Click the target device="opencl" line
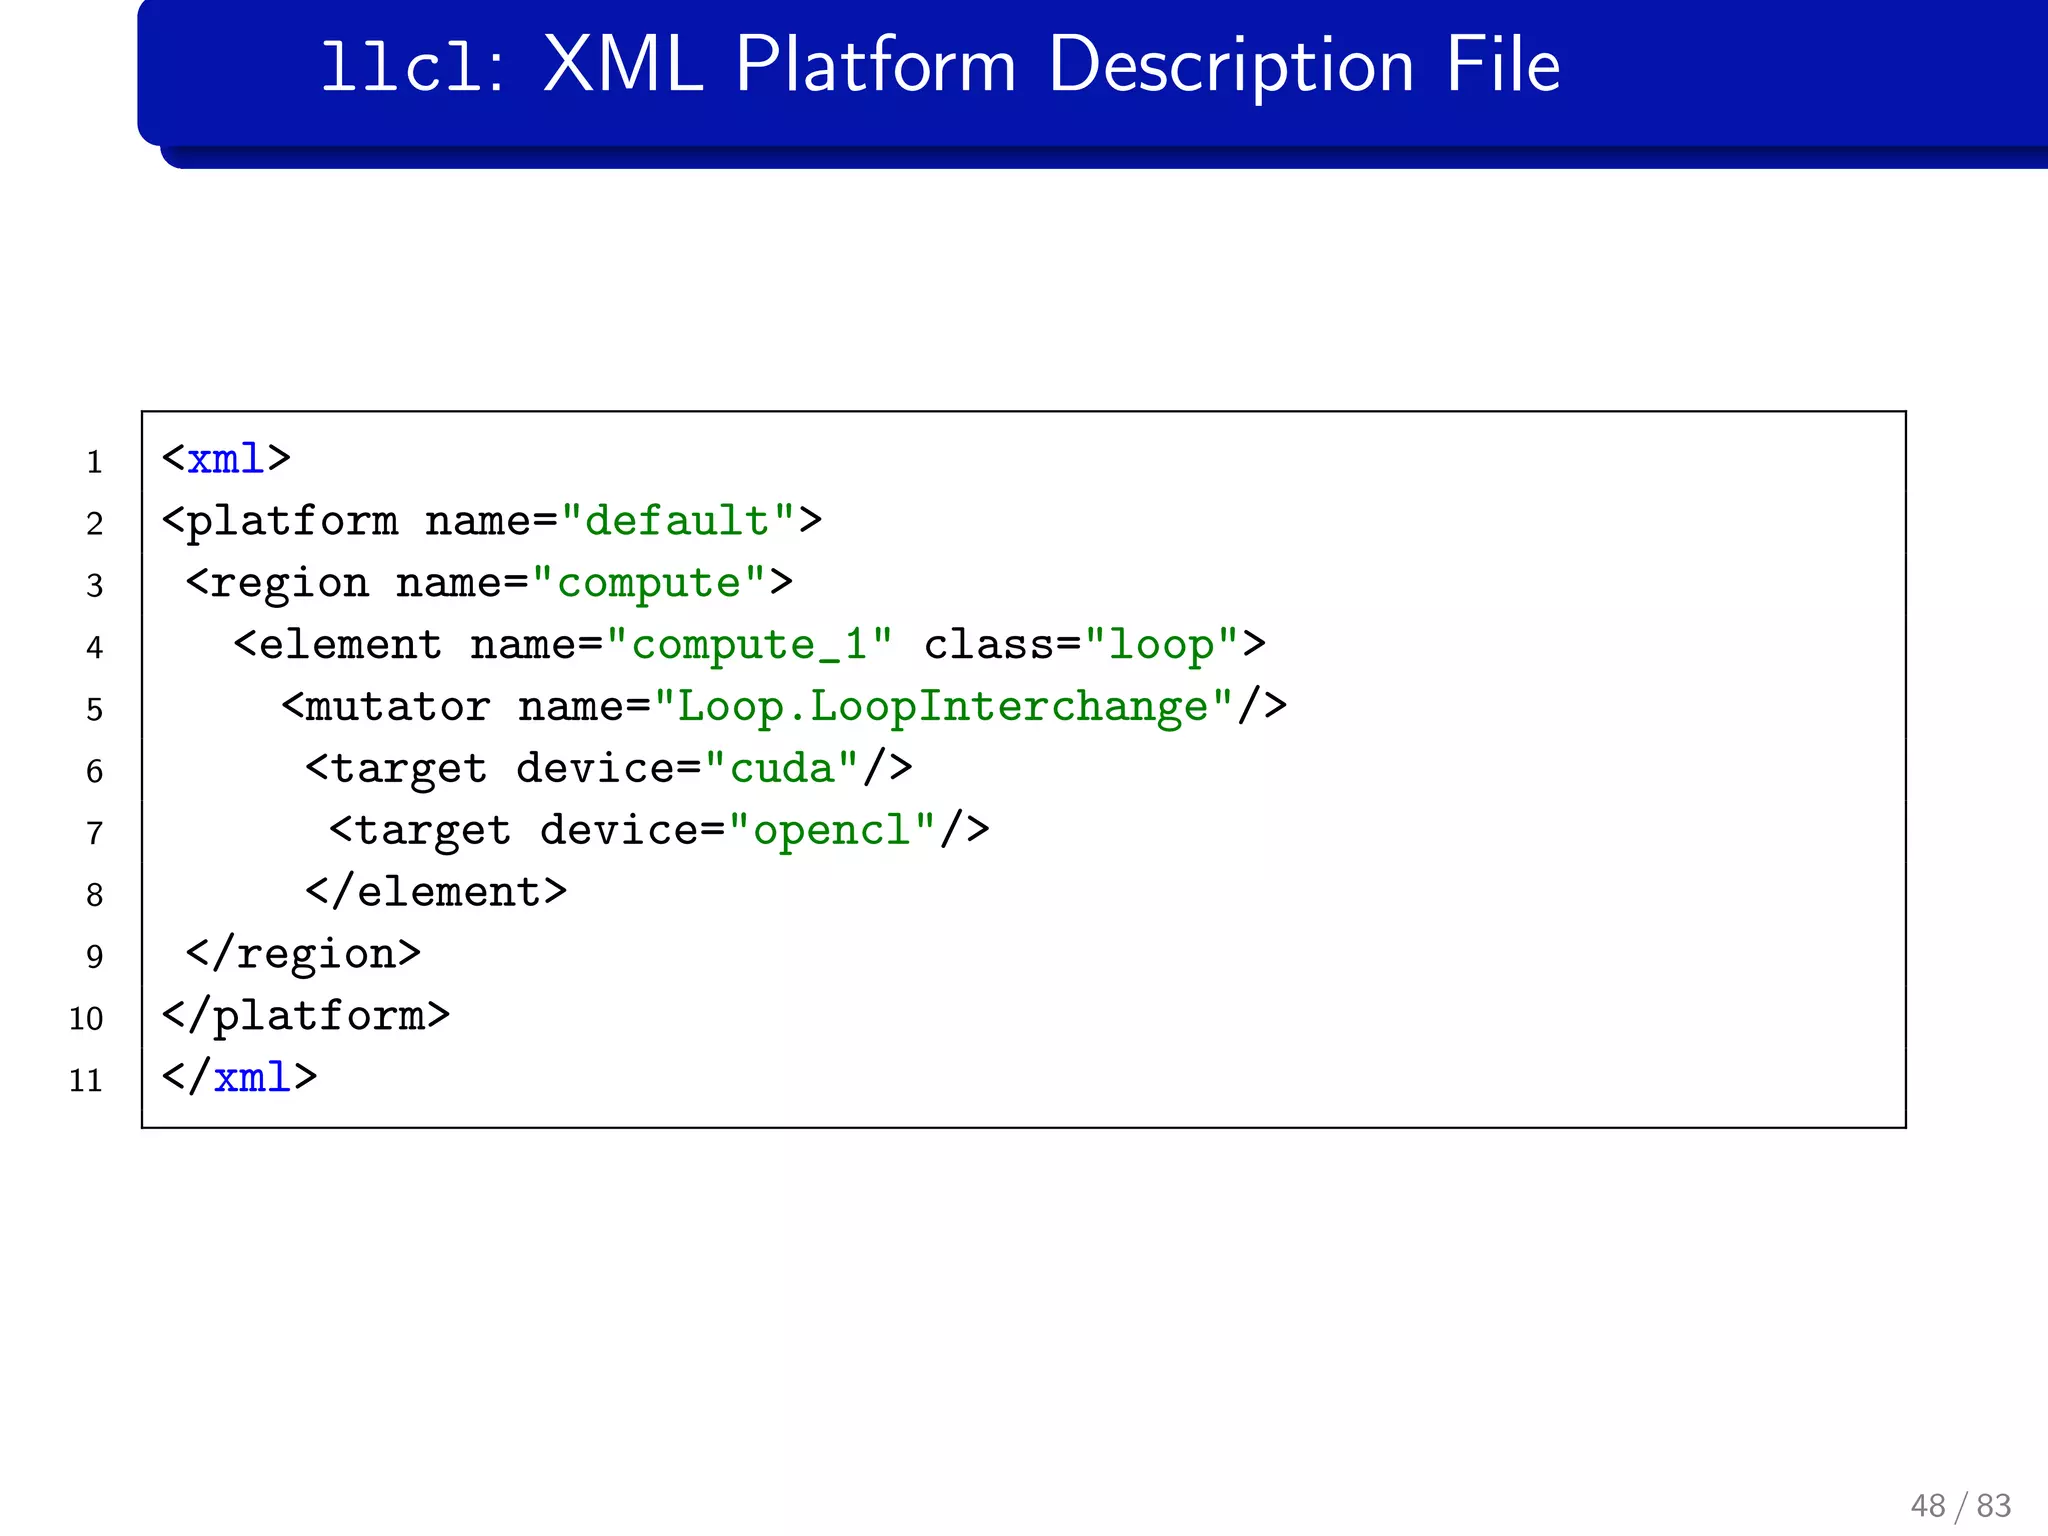This screenshot has height=1536, width=2048. 660,831
